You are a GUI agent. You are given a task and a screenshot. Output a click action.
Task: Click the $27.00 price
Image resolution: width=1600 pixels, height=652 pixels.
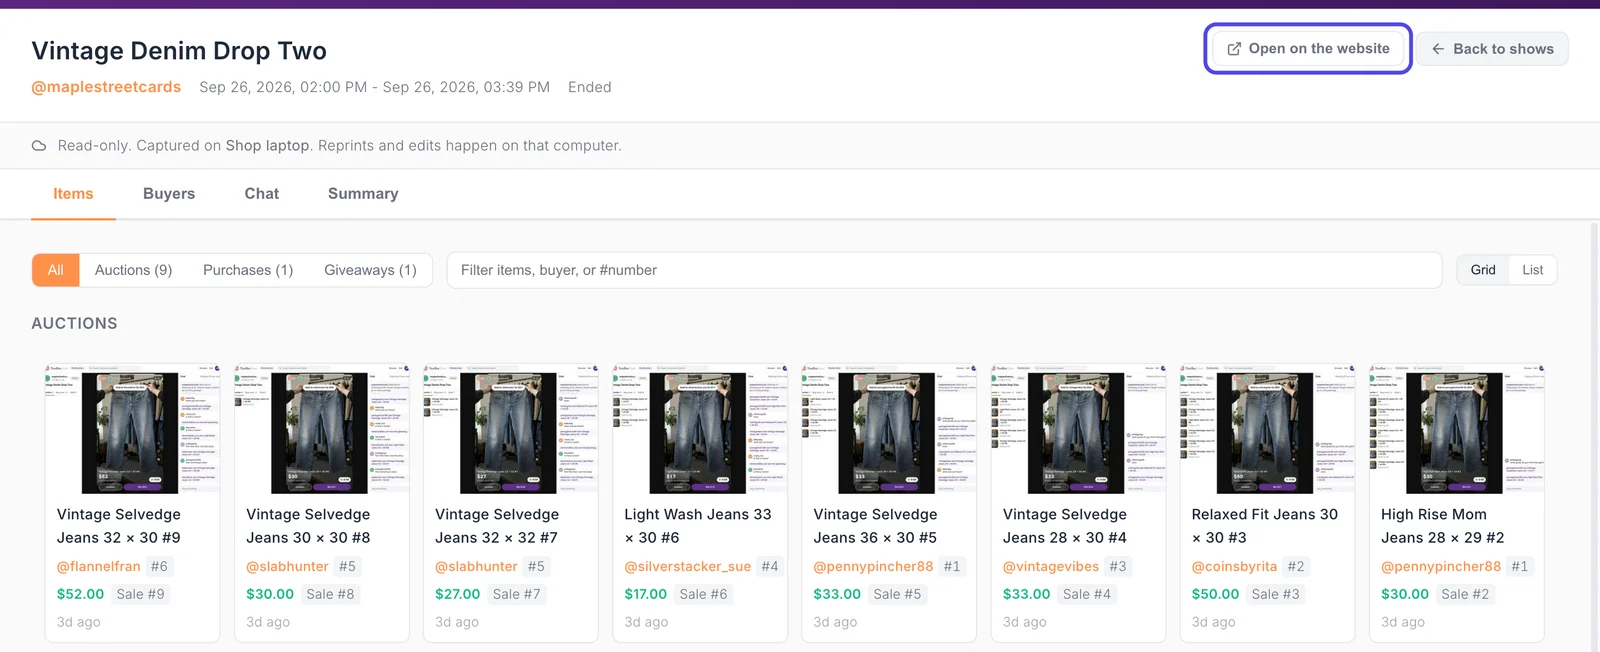458,594
